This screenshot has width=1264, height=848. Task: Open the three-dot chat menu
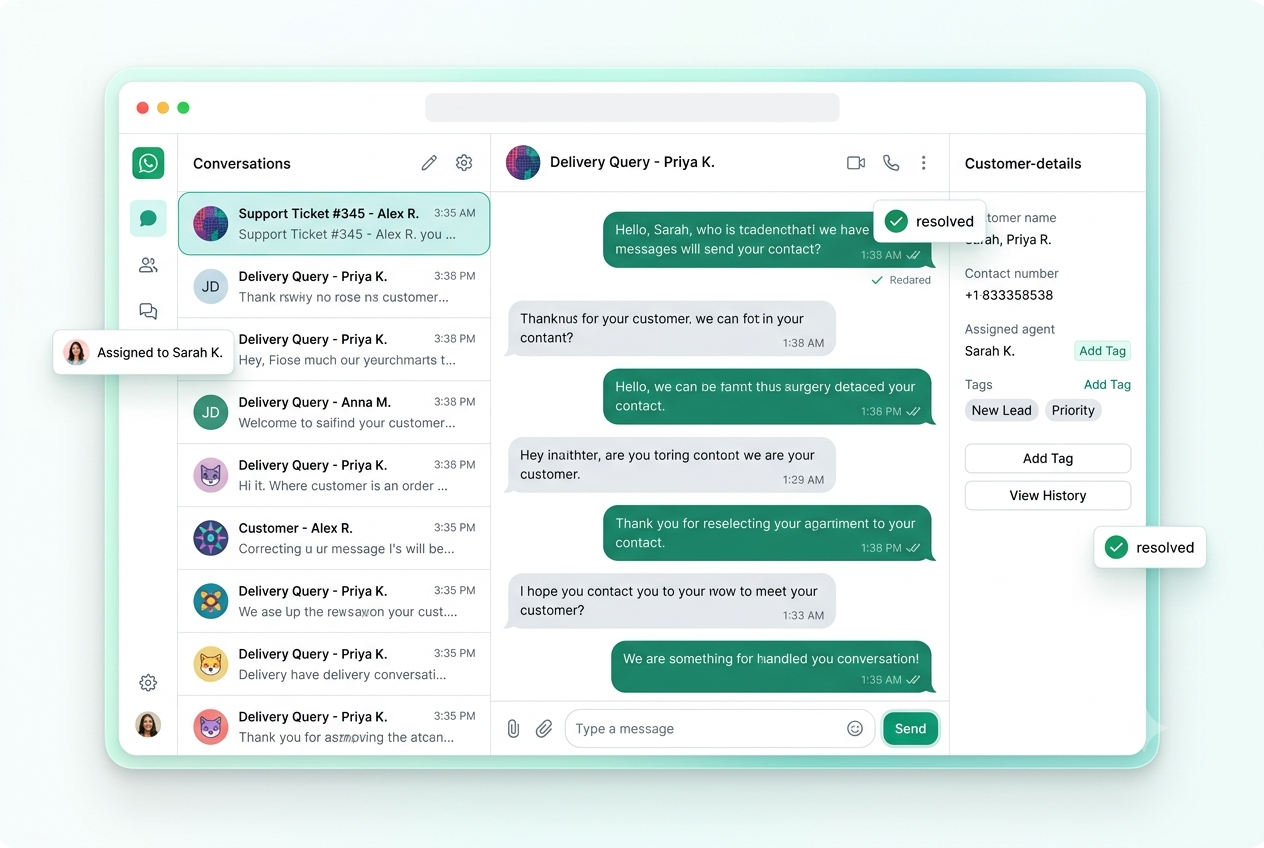click(x=924, y=163)
